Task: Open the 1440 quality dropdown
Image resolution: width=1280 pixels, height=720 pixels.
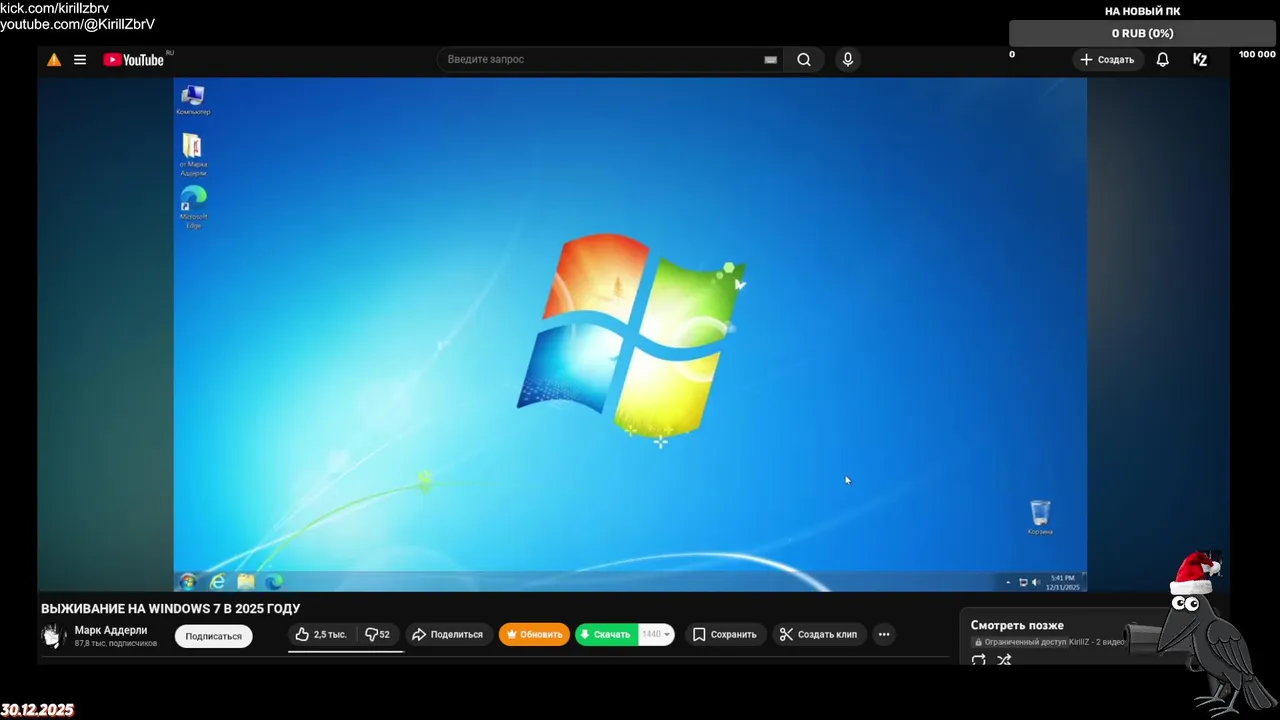Action: [x=656, y=634]
